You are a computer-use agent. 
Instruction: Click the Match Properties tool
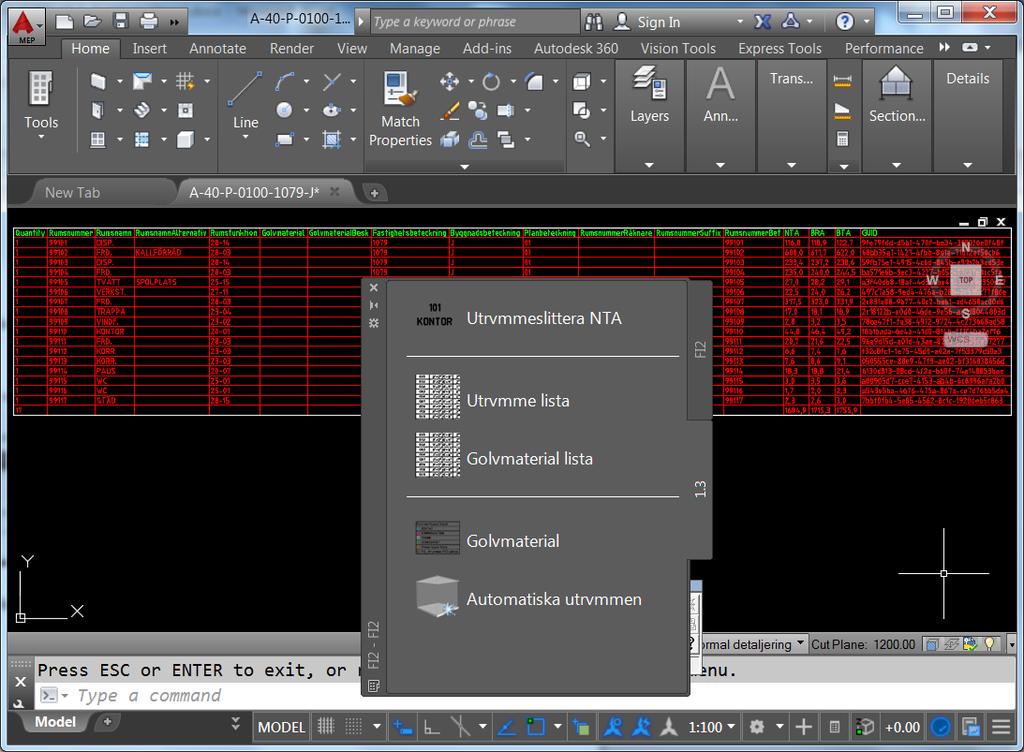click(x=400, y=110)
